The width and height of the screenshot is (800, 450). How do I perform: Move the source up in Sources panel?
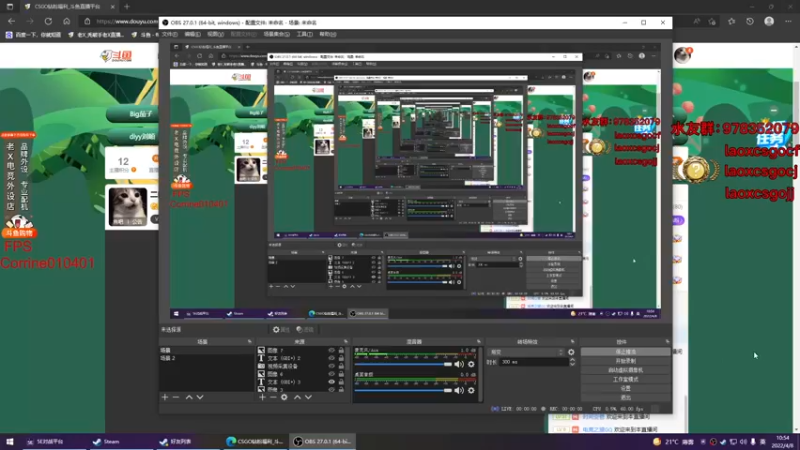click(x=297, y=397)
